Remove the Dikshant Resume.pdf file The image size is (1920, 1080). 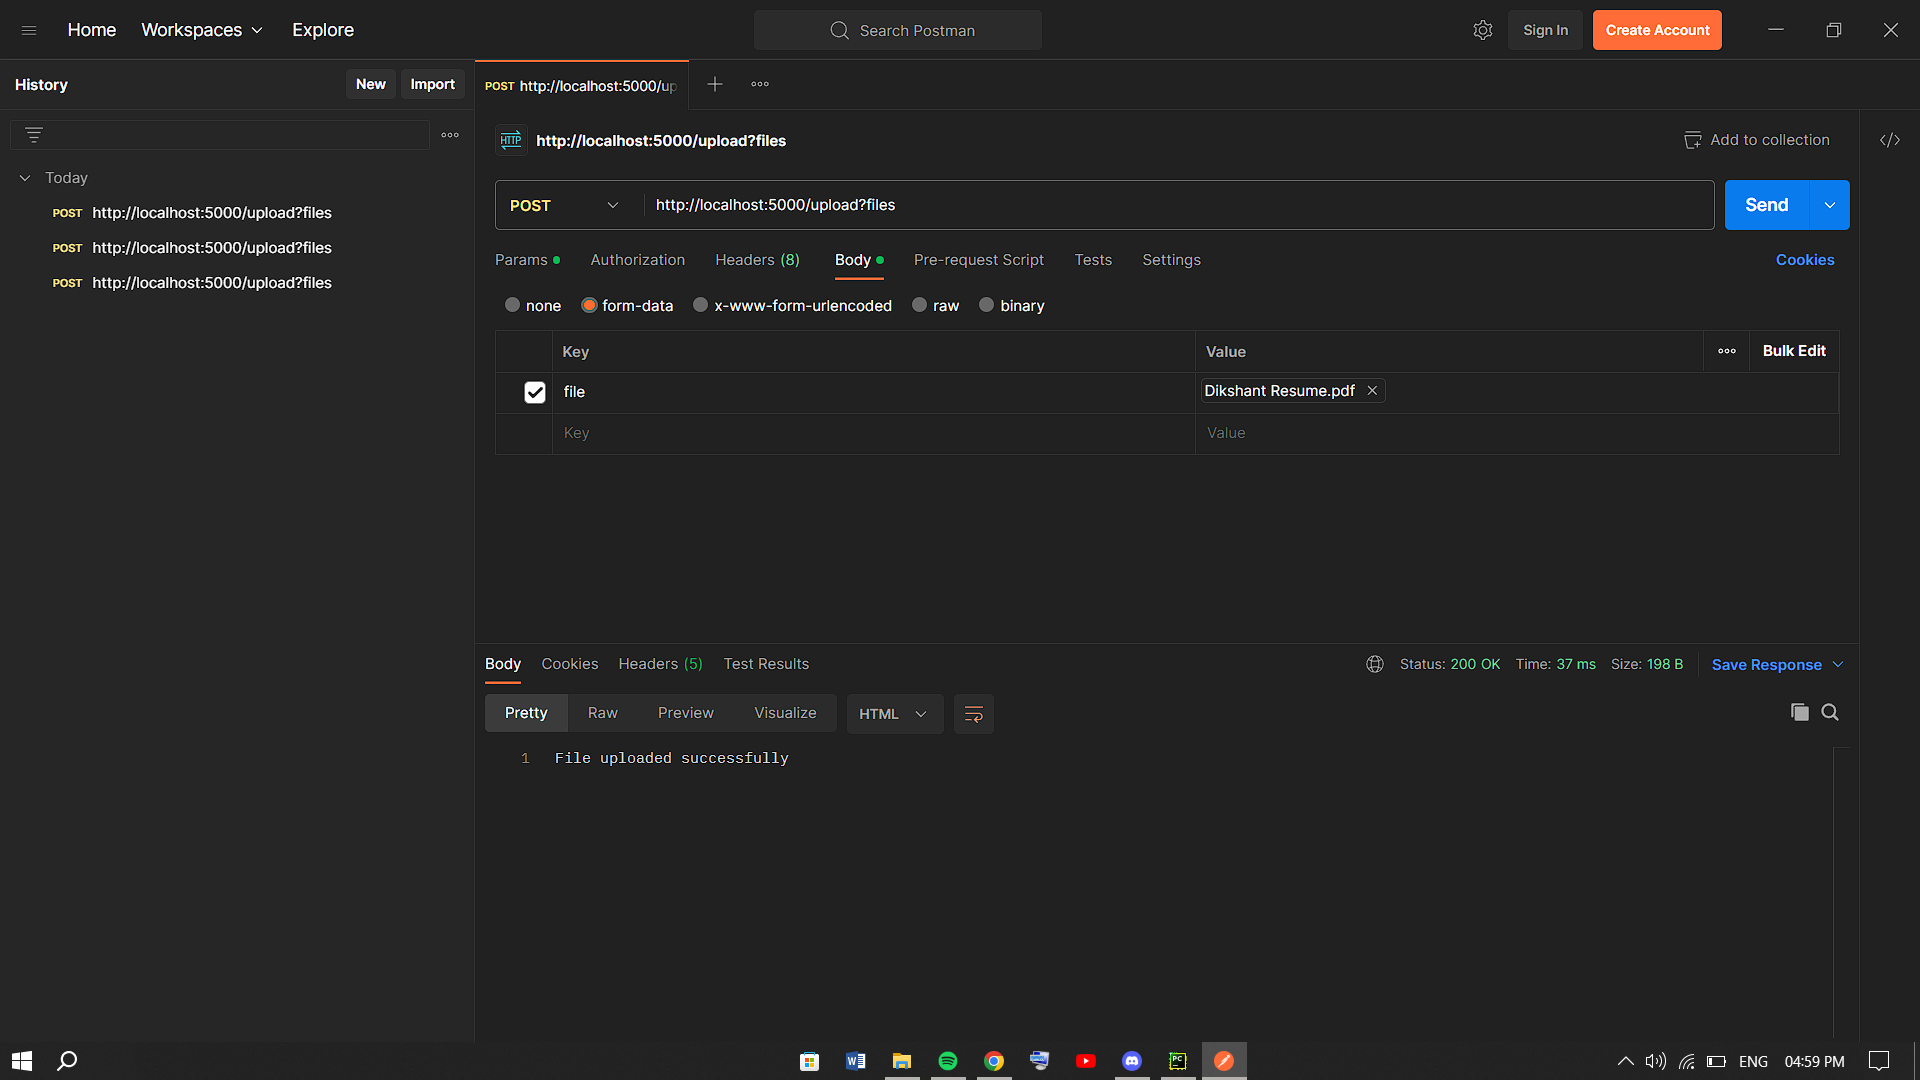[1372, 391]
